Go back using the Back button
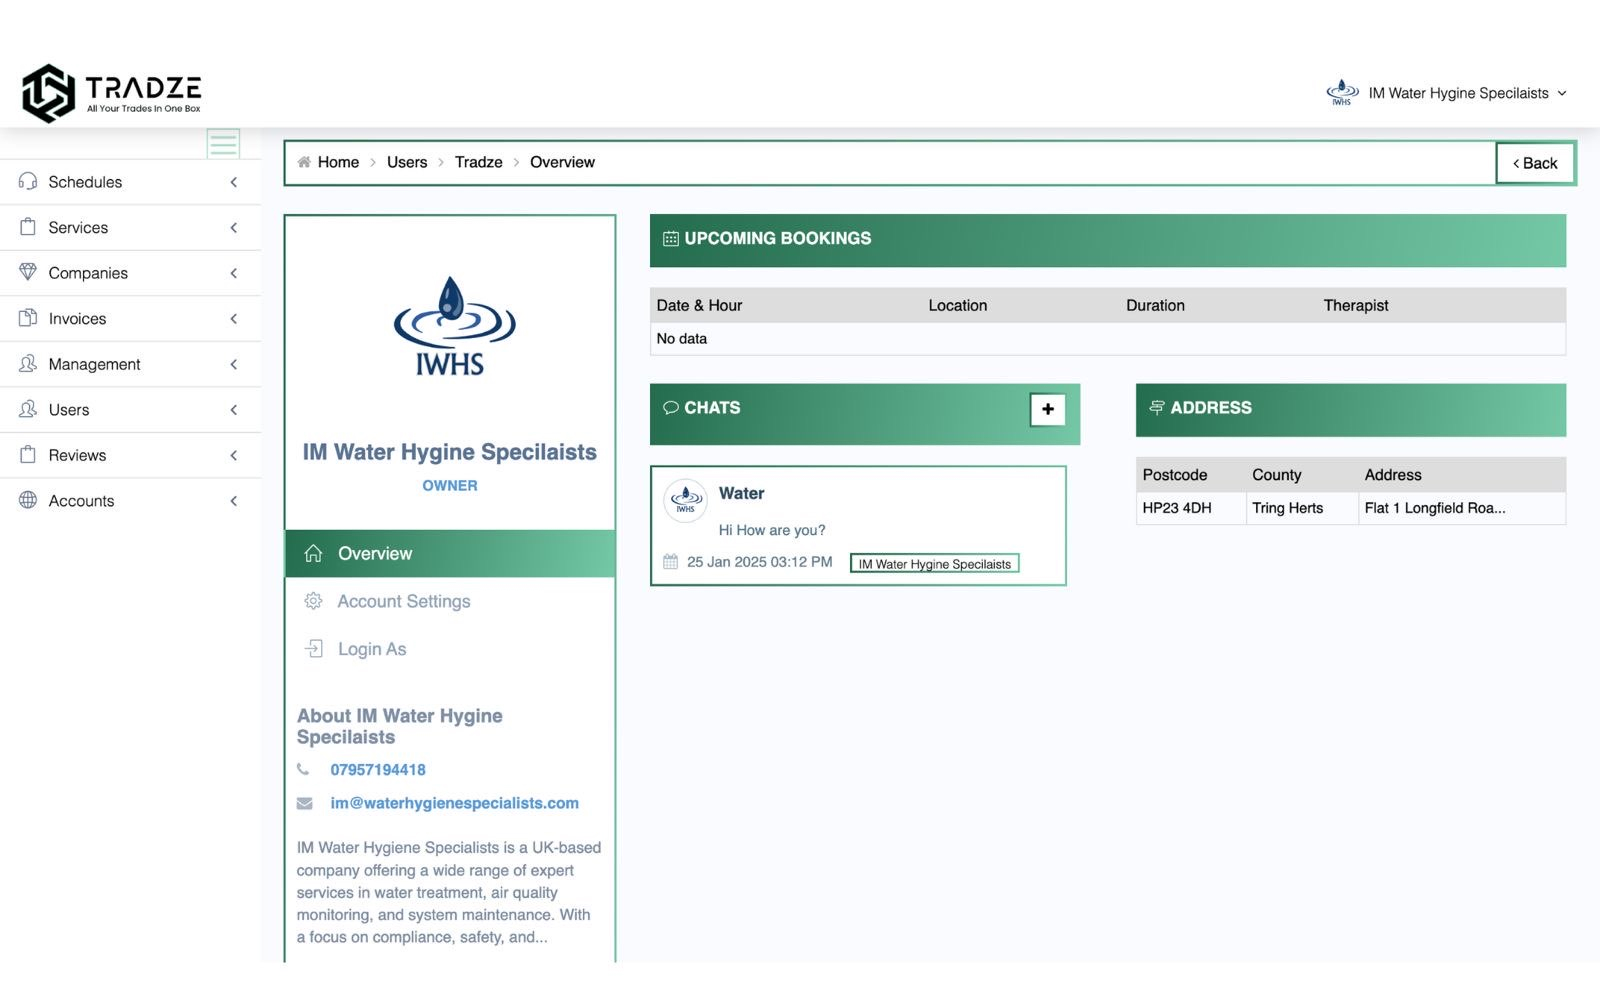 click(x=1535, y=163)
